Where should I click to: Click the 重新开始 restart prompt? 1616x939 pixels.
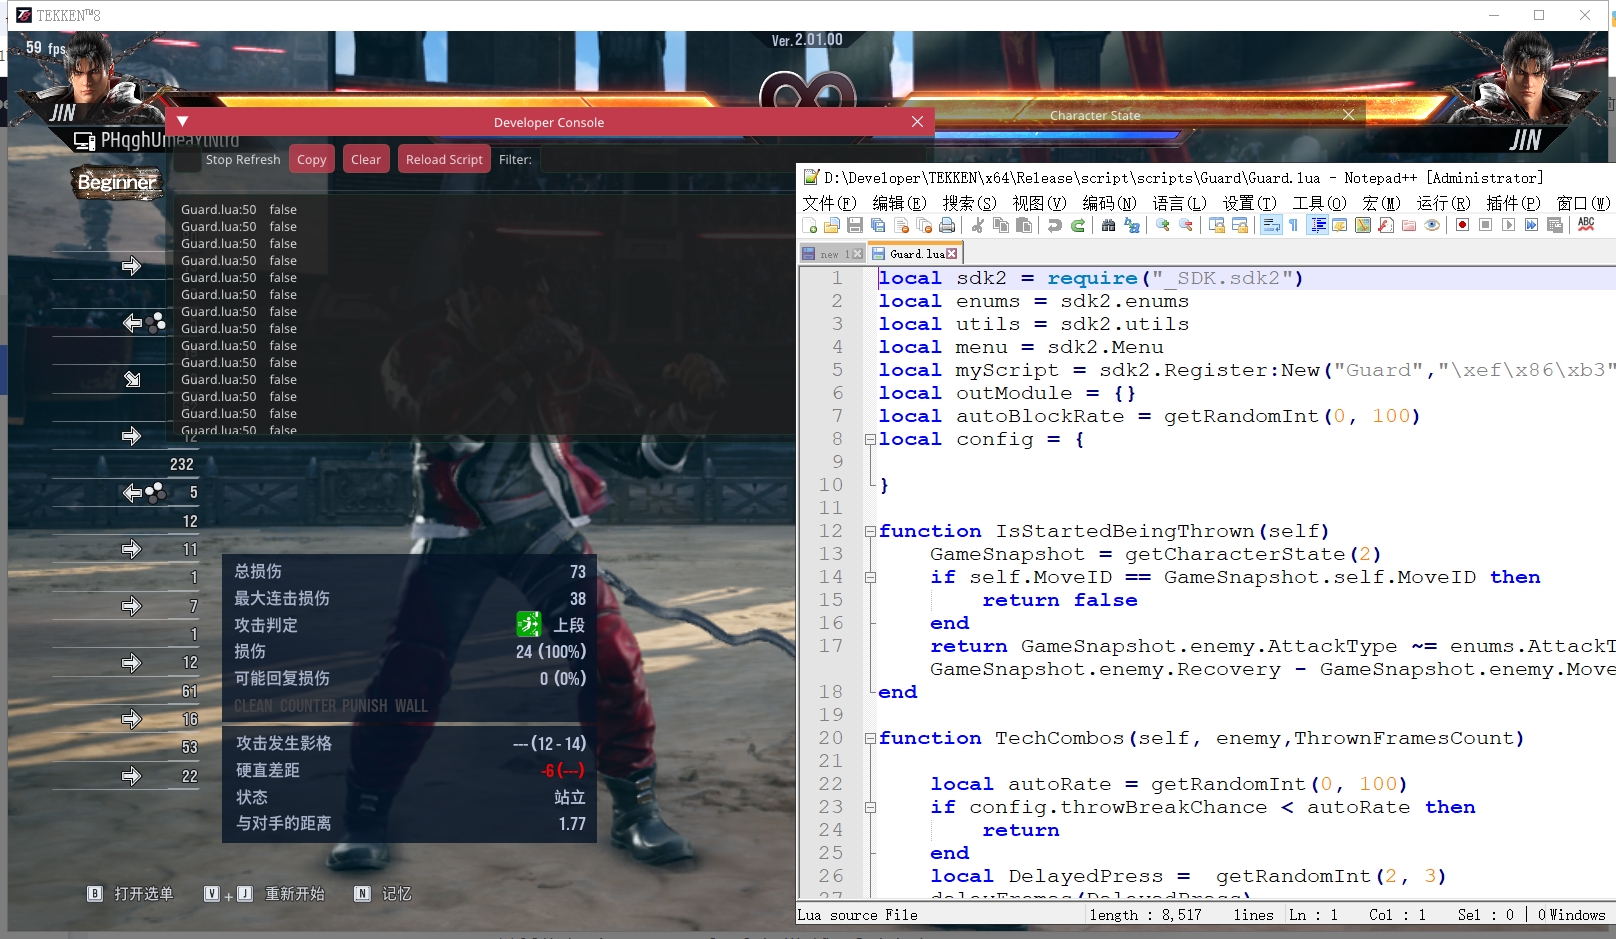point(265,894)
